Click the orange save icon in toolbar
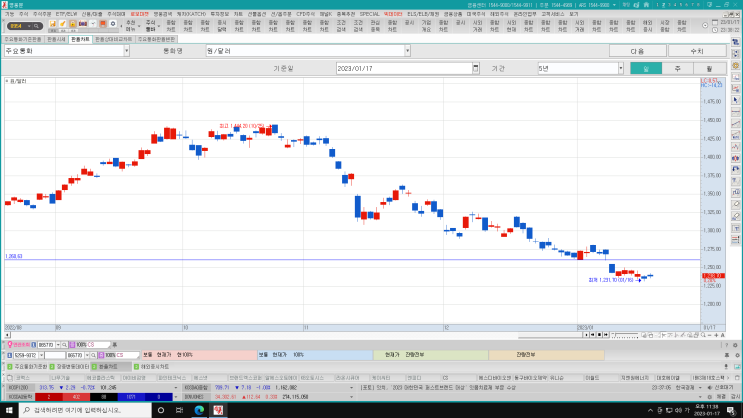 (x=53, y=24)
